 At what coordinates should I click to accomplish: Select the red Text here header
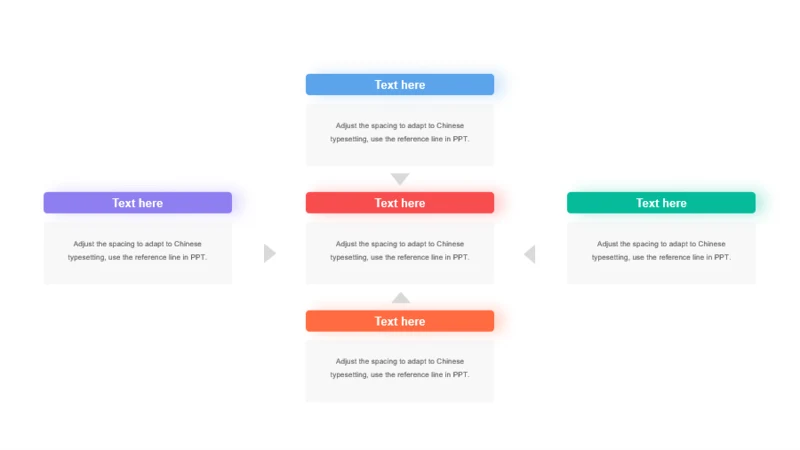click(x=400, y=203)
